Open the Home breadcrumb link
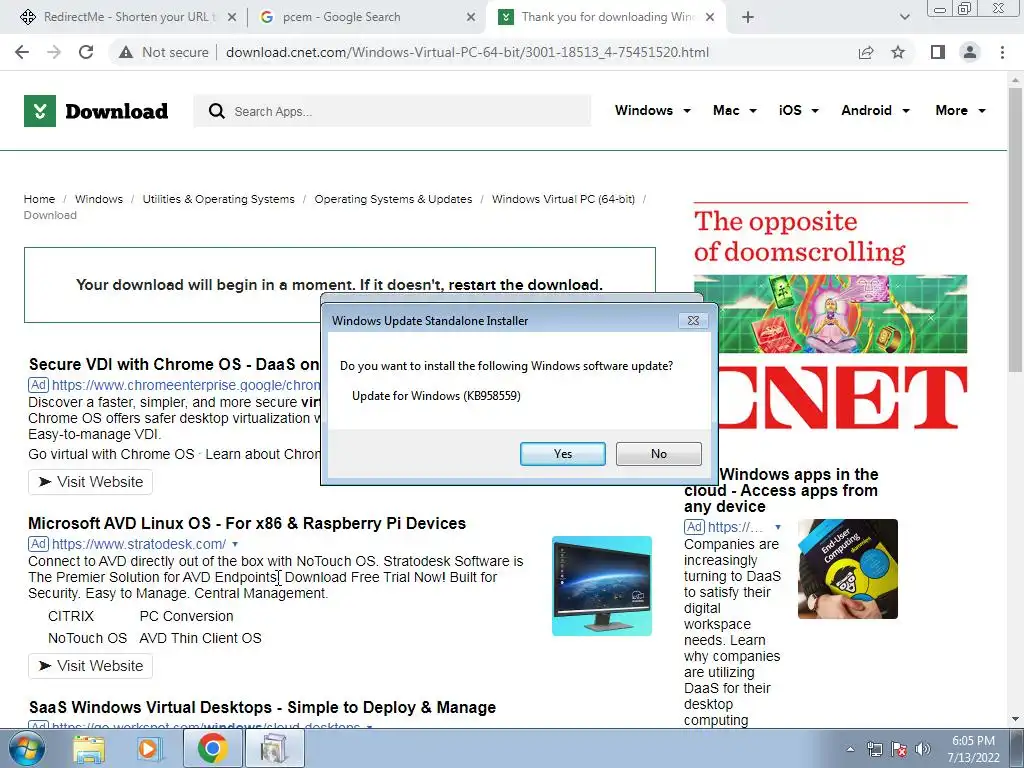1024x768 pixels. (x=39, y=199)
